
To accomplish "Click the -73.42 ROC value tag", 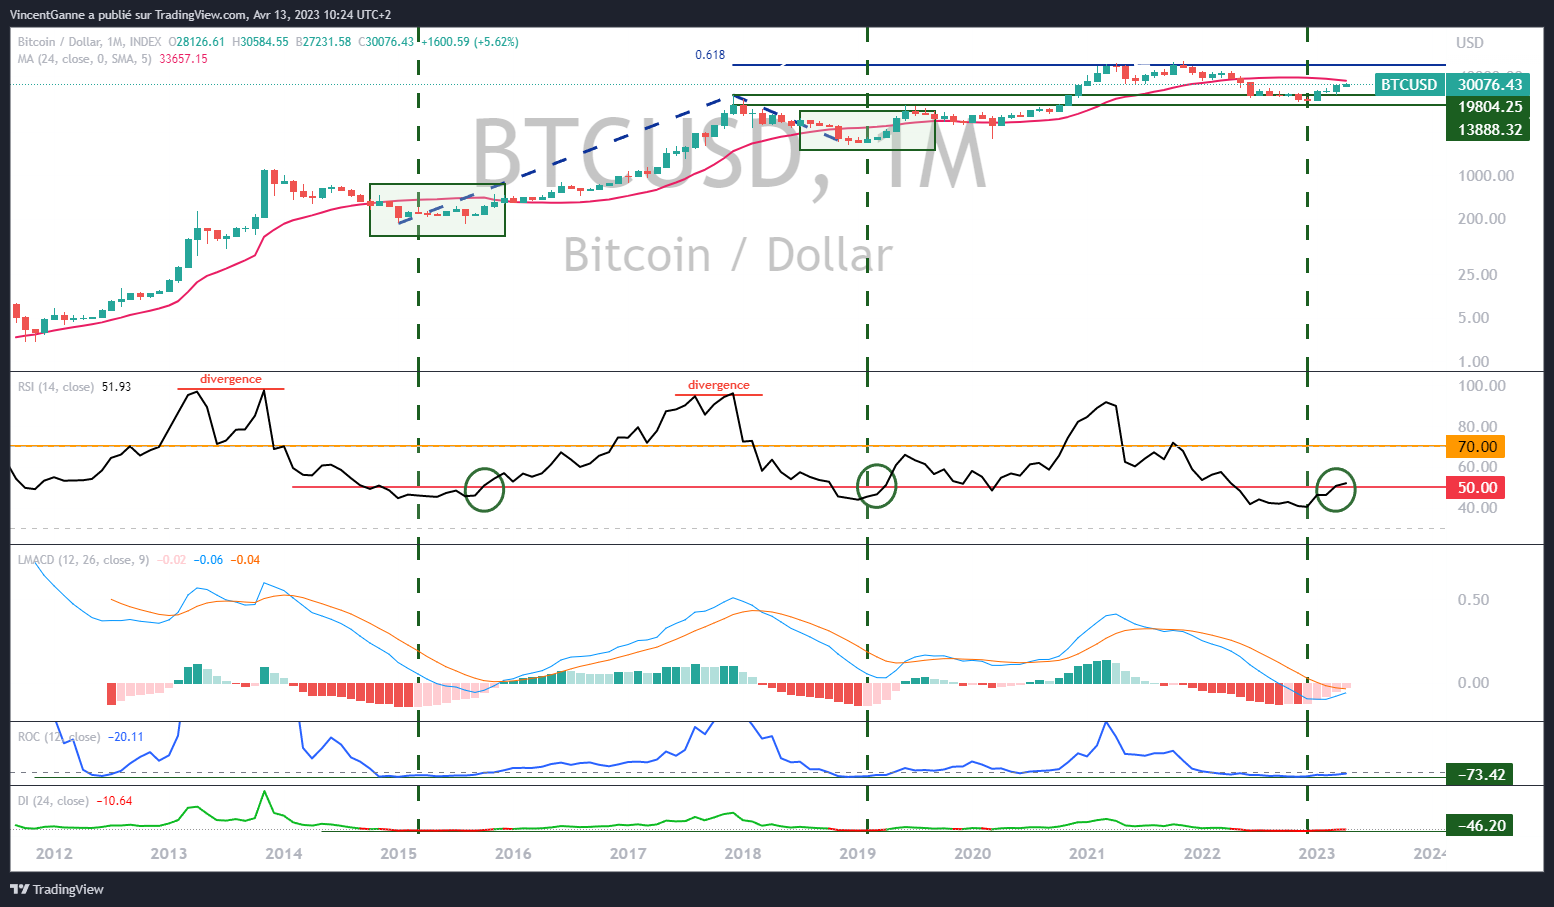I will 1481,775.
